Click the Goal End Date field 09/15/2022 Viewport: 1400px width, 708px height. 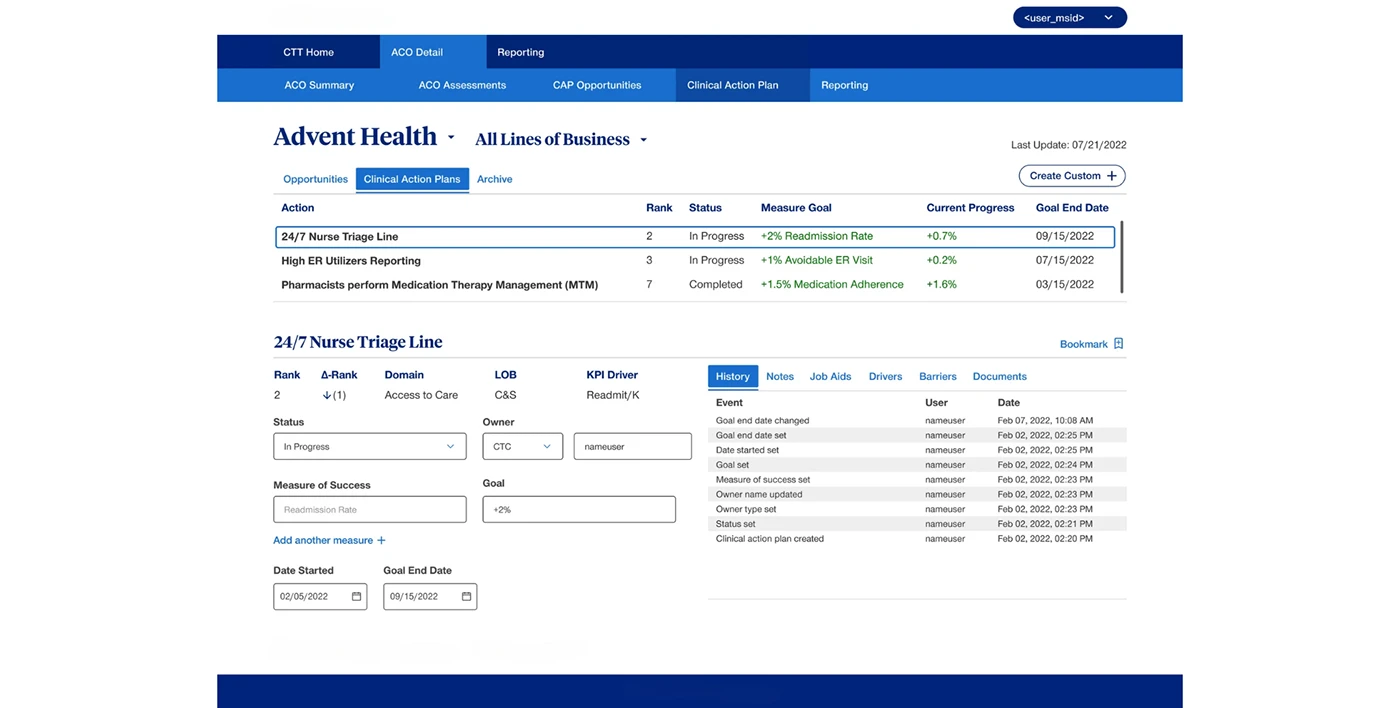click(x=430, y=597)
